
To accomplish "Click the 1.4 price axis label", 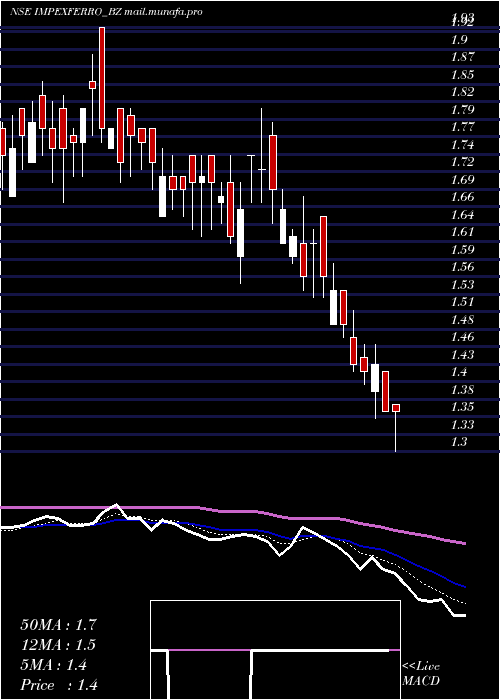I will (459, 372).
